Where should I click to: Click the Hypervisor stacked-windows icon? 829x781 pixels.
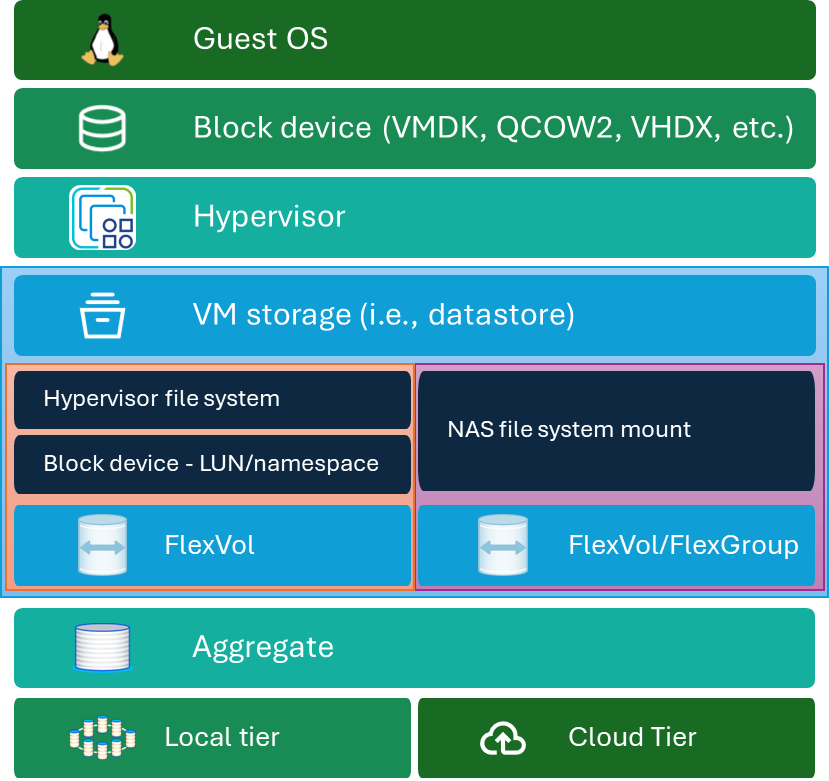point(102,217)
